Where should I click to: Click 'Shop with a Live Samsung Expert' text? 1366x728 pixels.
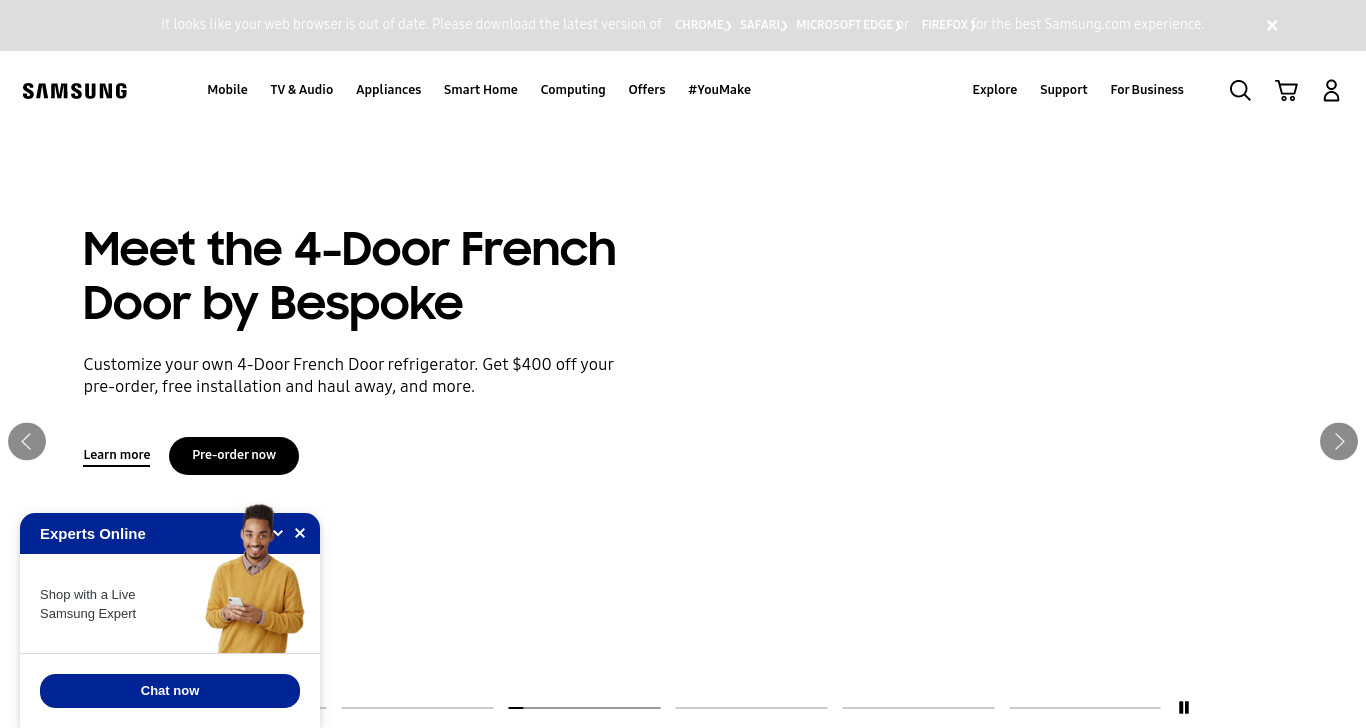click(x=88, y=604)
